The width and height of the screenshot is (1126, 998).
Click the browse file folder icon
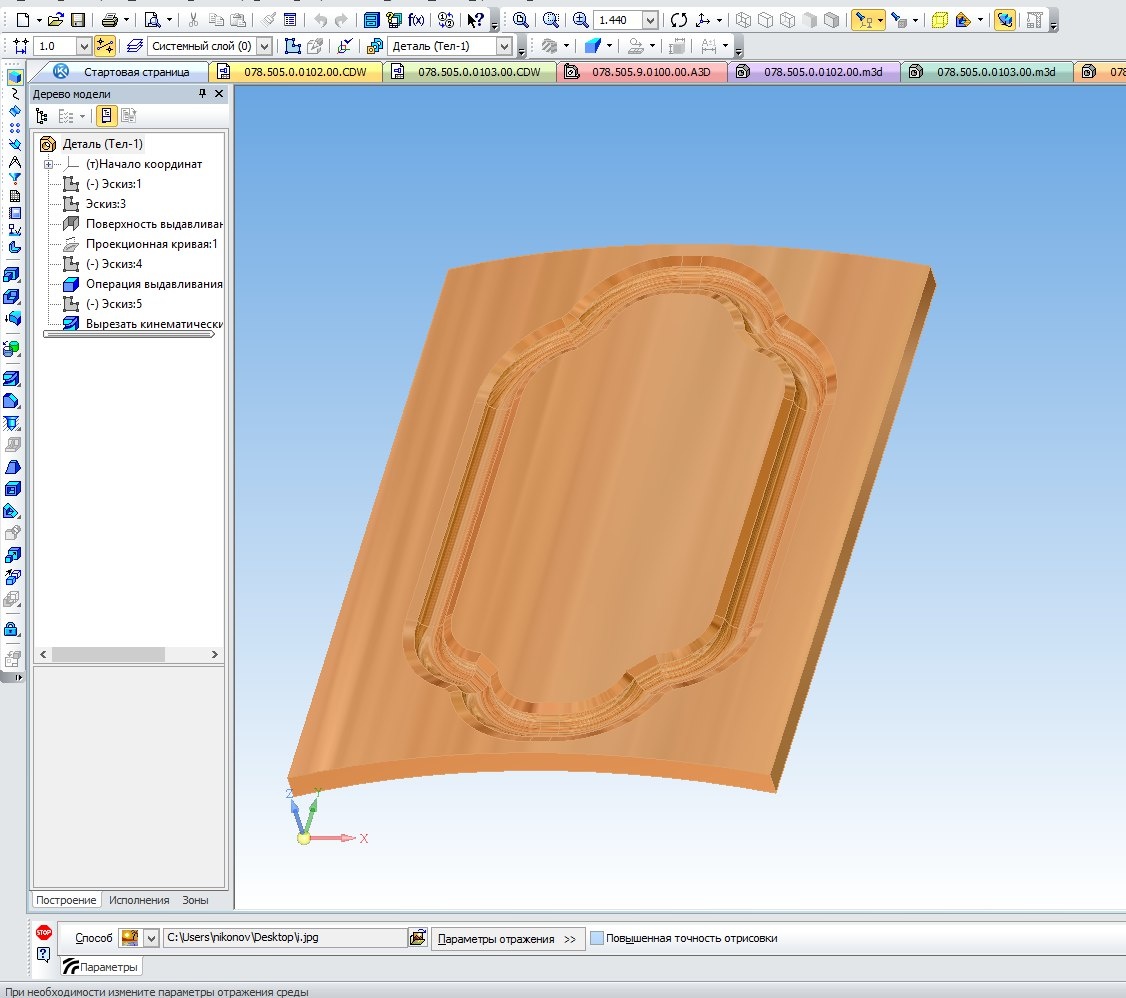[x=418, y=938]
